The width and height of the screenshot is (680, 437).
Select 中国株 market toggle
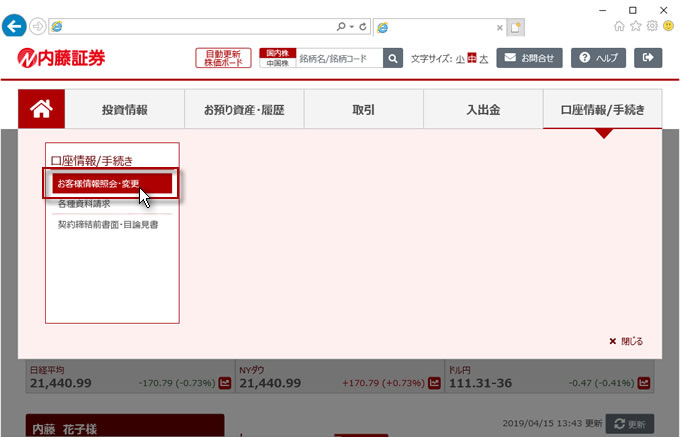pyautogui.click(x=277, y=63)
